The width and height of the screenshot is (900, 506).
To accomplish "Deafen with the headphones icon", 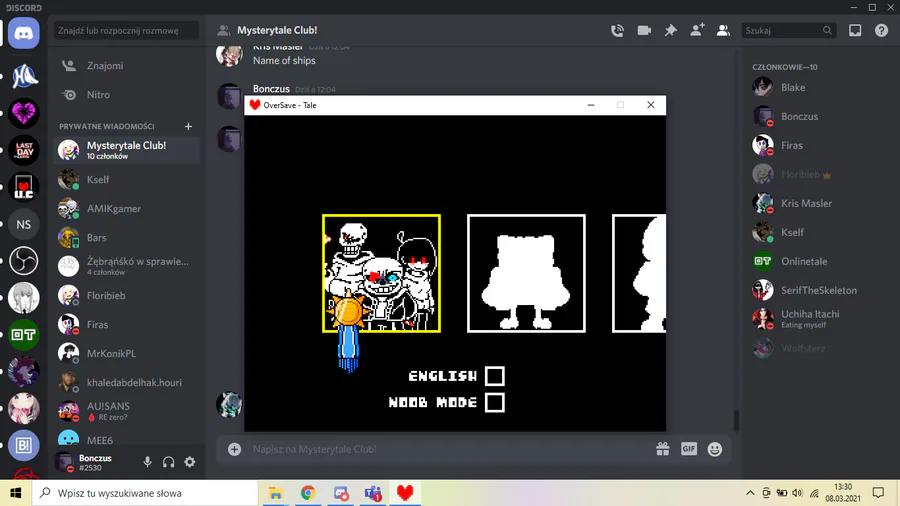I will click(168, 462).
